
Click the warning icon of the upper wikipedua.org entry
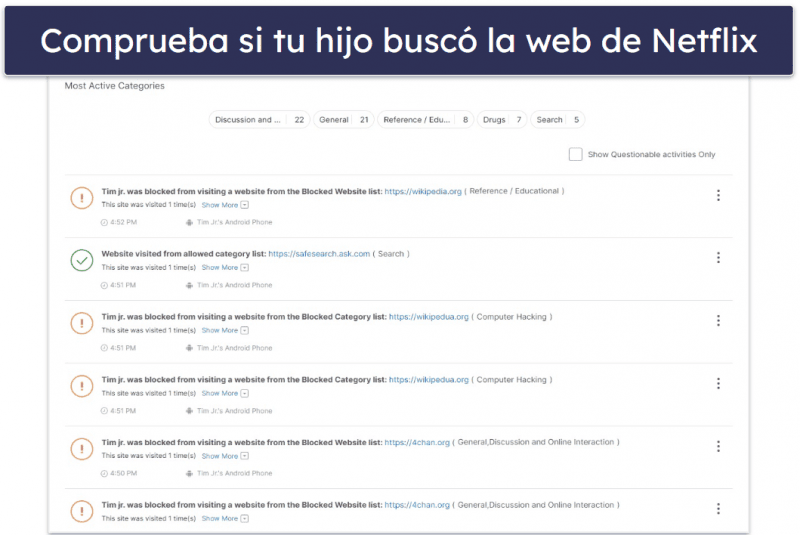82,323
